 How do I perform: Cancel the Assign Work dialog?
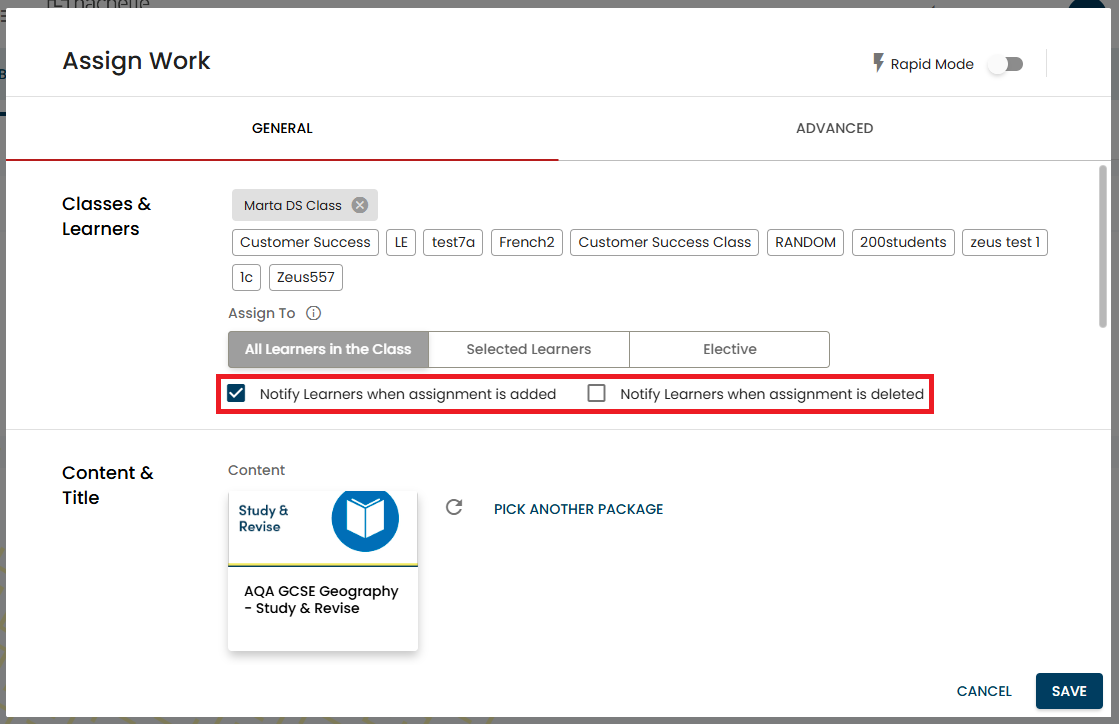coord(984,691)
